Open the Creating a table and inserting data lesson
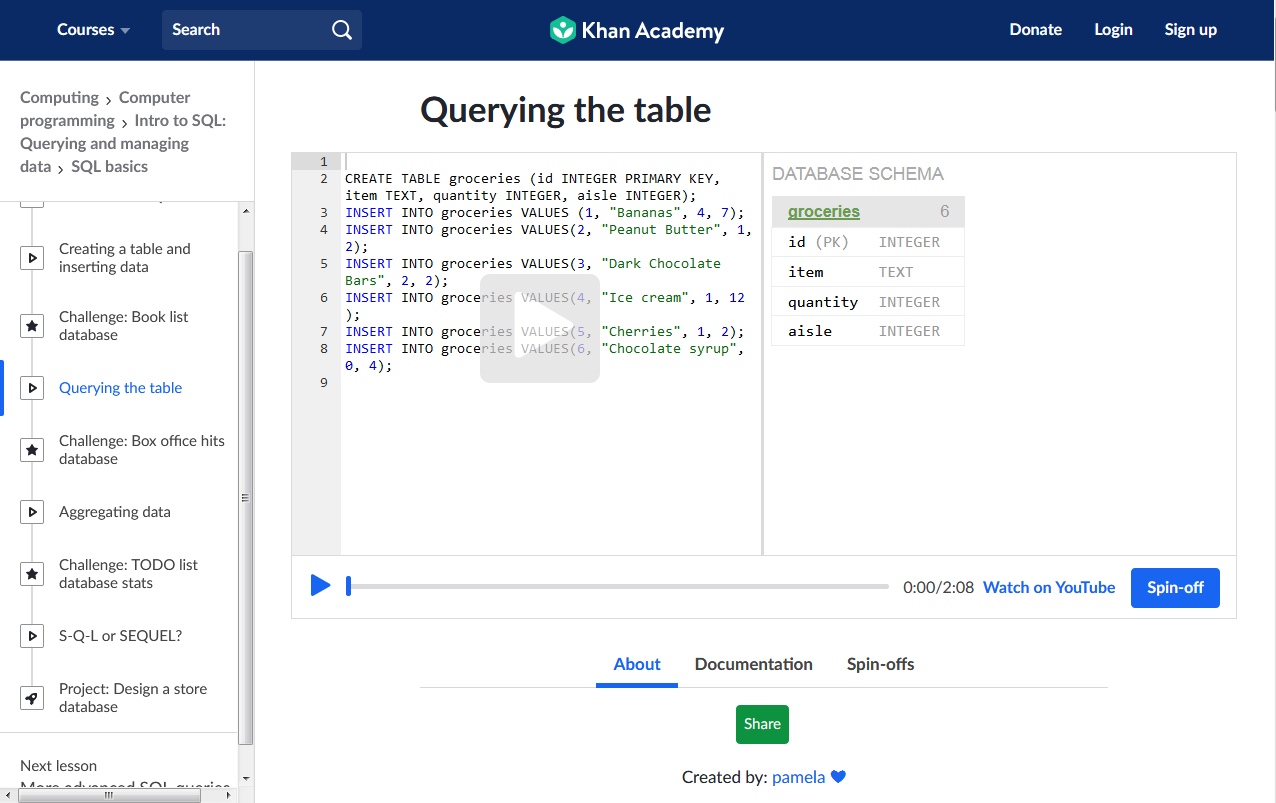 [124, 258]
